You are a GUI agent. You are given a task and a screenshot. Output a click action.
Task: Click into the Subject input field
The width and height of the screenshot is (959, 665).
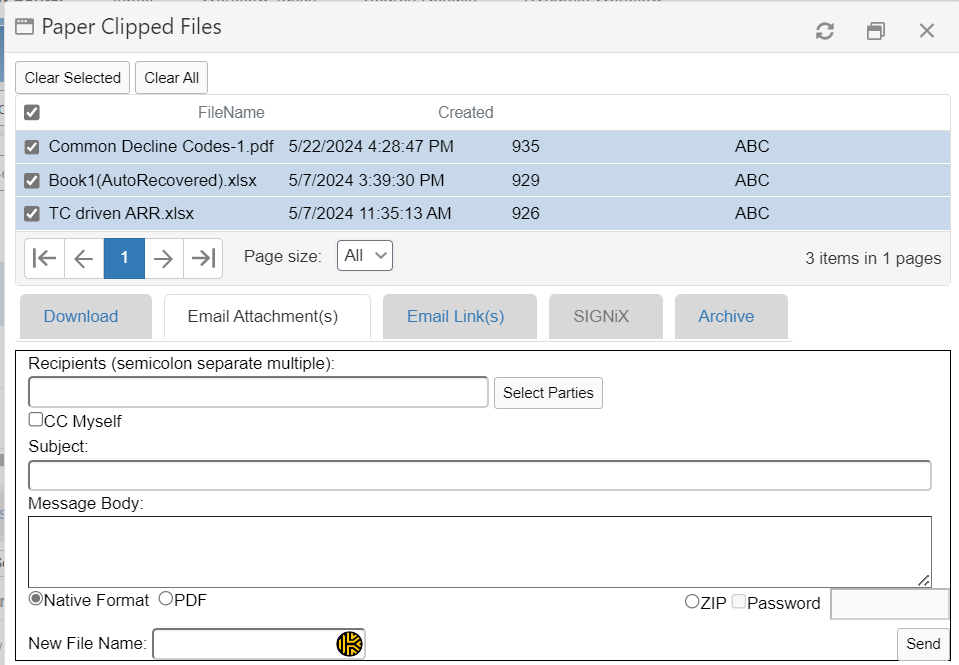click(x=479, y=475)
